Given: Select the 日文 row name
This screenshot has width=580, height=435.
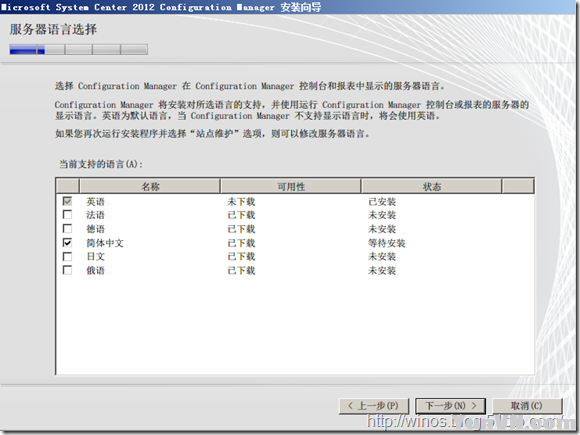Looking at the screenshot, I should [95, 257].
